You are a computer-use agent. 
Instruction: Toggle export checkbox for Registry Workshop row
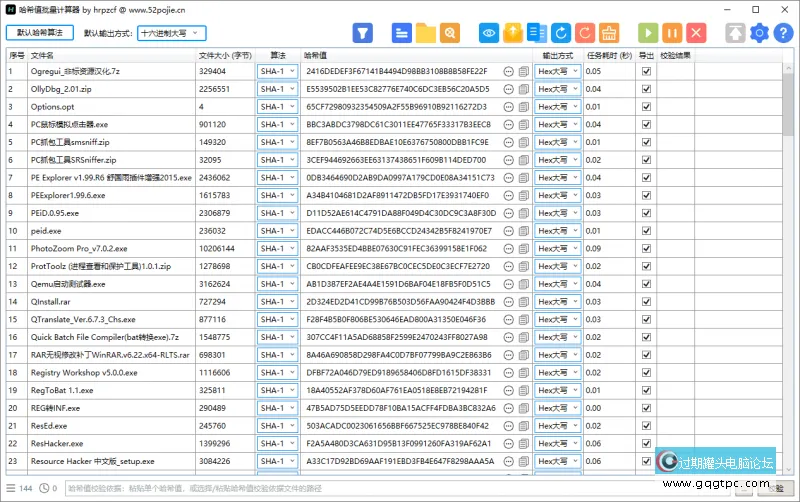tap(646, 373)
